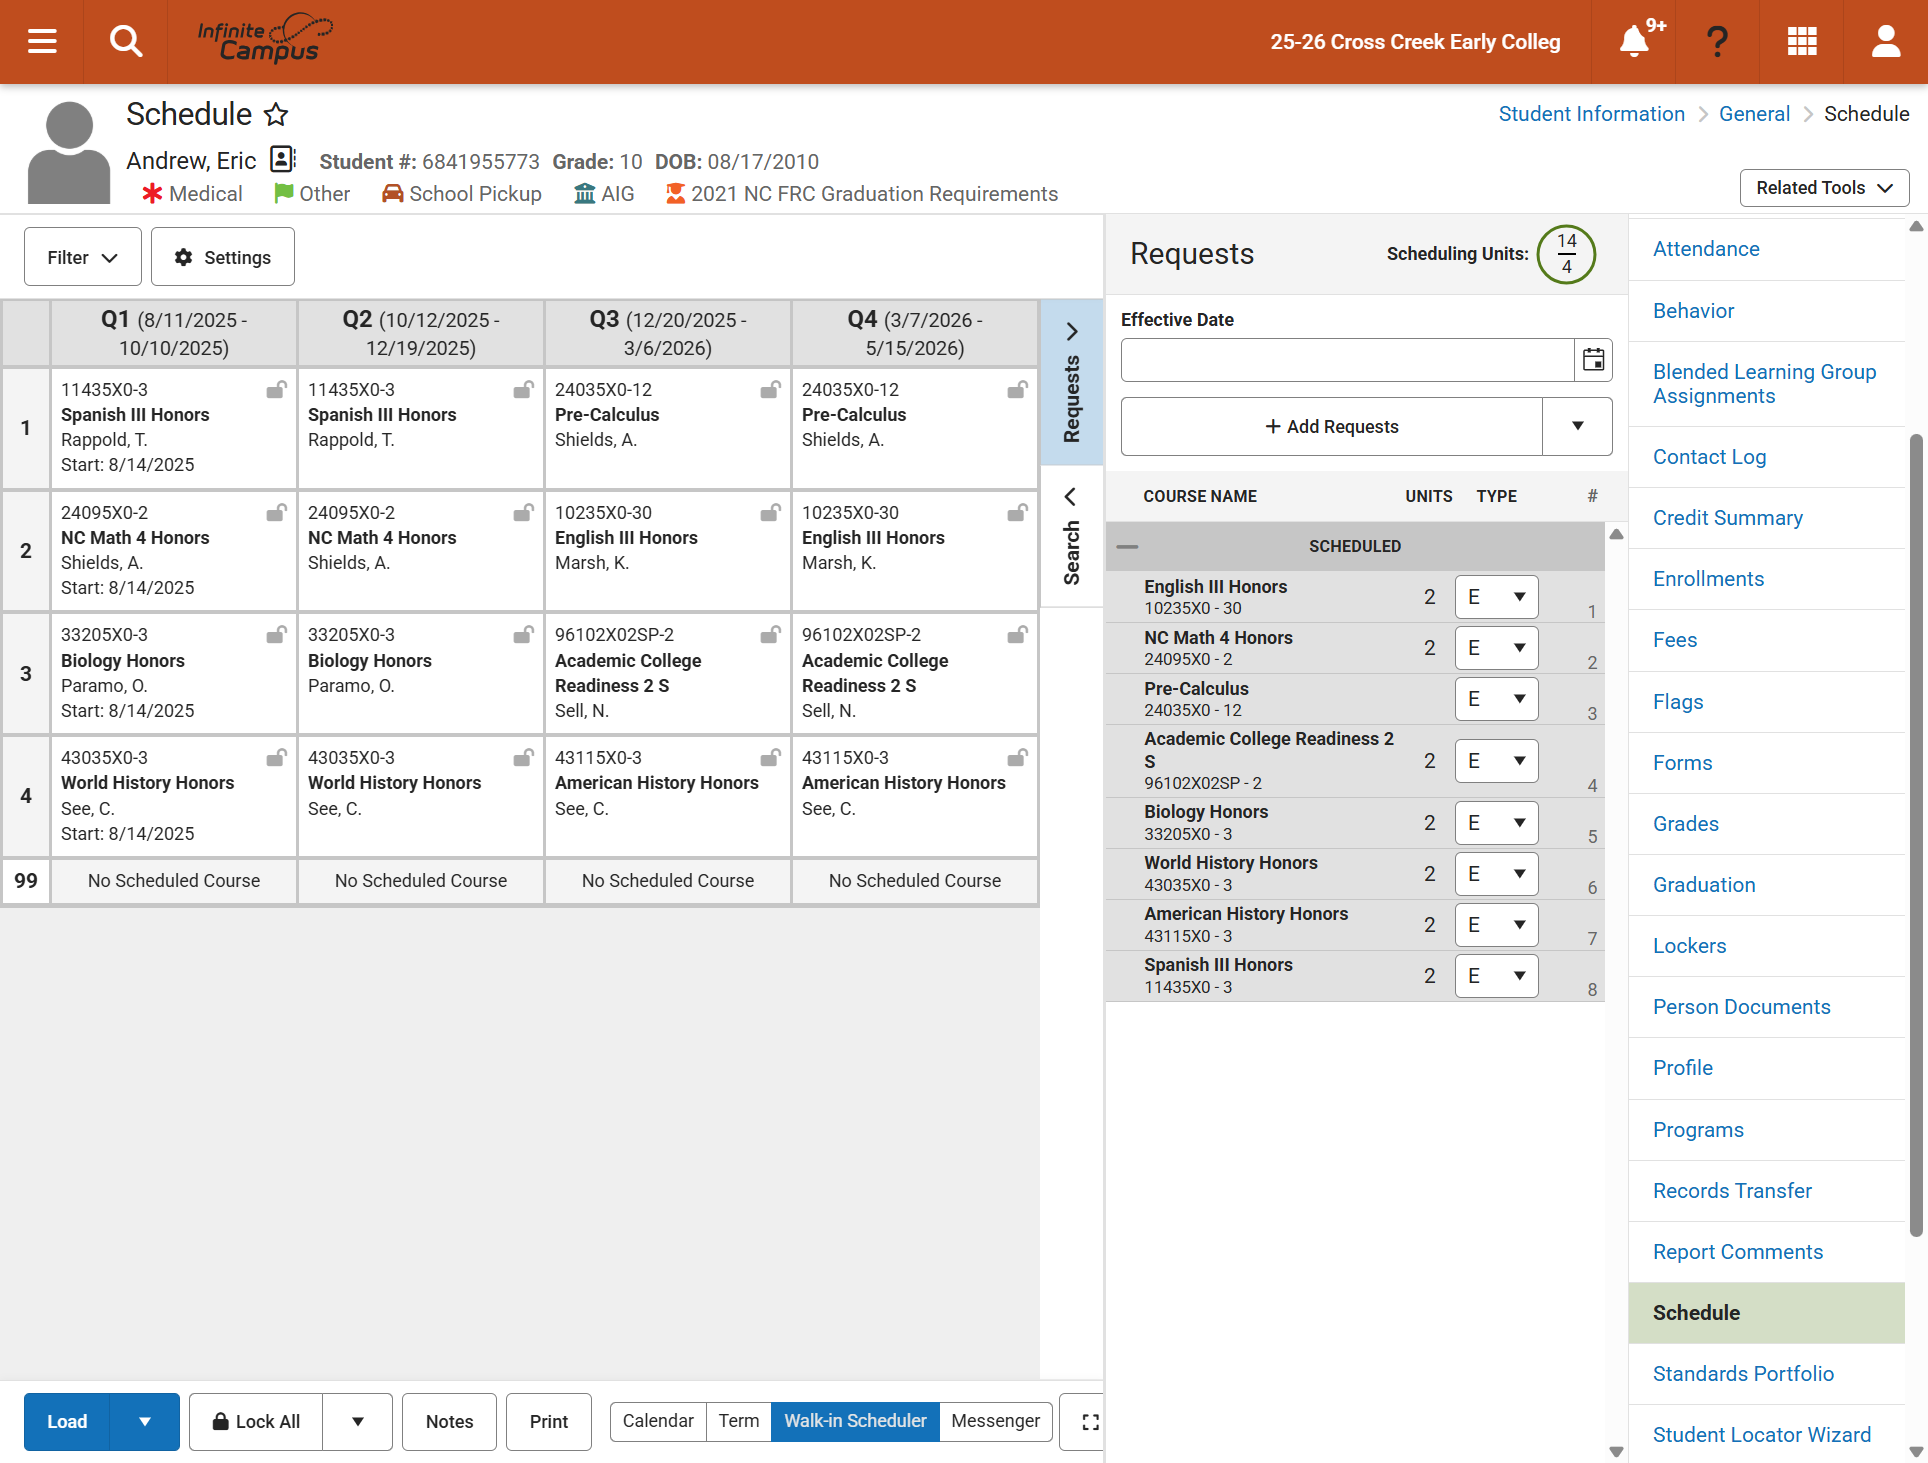Open the Search vertical side tab
Viewport: 1928px width, 1463px height.
(x=1072, y=536)
